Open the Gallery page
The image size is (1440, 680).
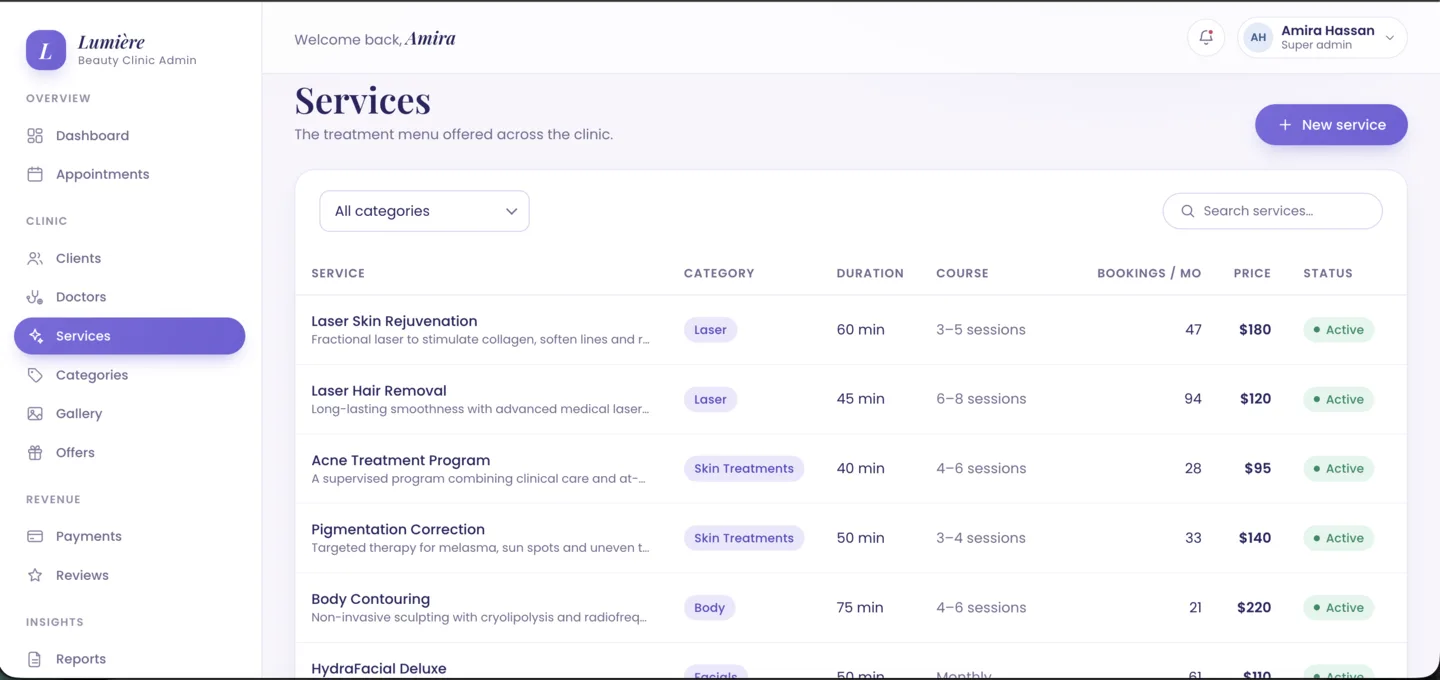(x=130, y=414)
